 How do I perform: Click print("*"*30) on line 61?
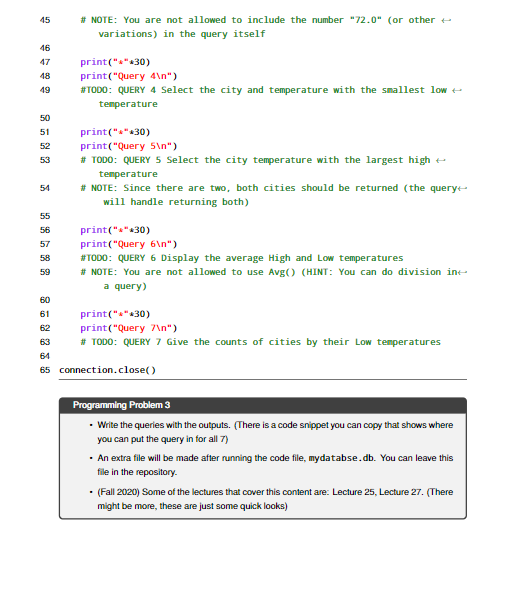tap(115, 314)
